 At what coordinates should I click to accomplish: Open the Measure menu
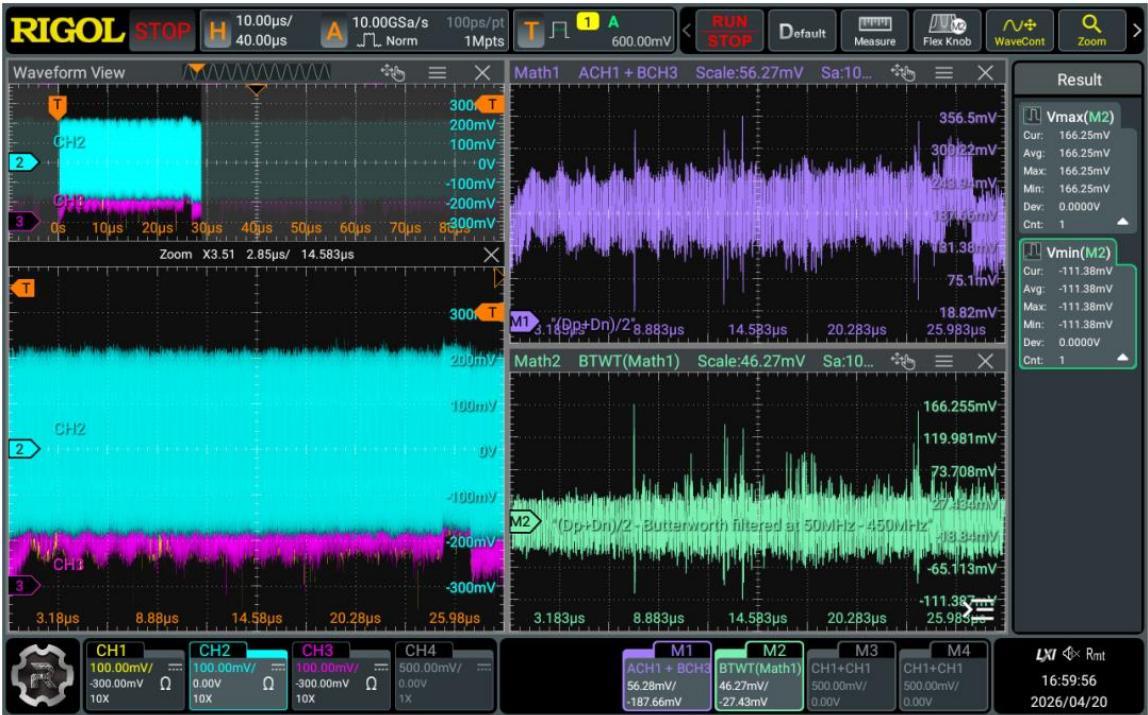pyautogui.click(x=874, y=31)
